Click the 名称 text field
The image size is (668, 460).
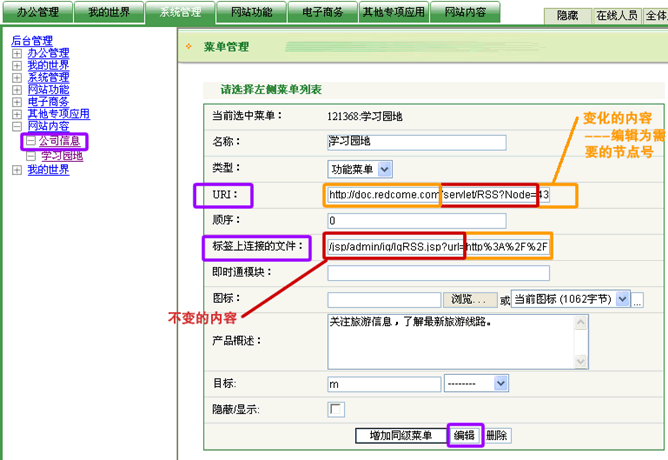[417, 142]
